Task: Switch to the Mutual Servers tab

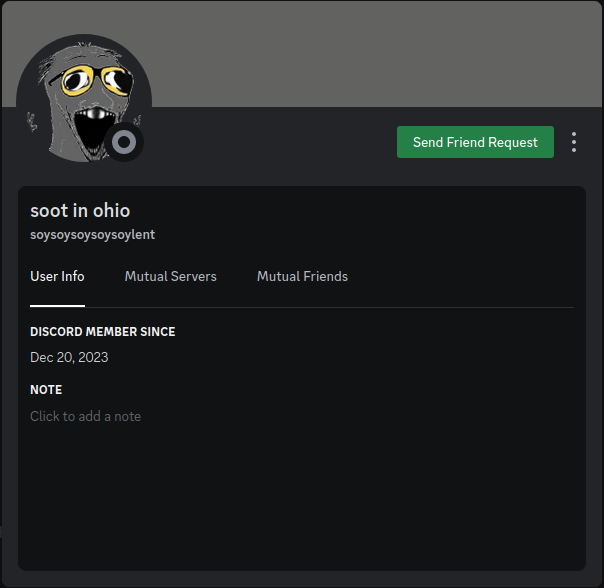Action: pos(170,276)
